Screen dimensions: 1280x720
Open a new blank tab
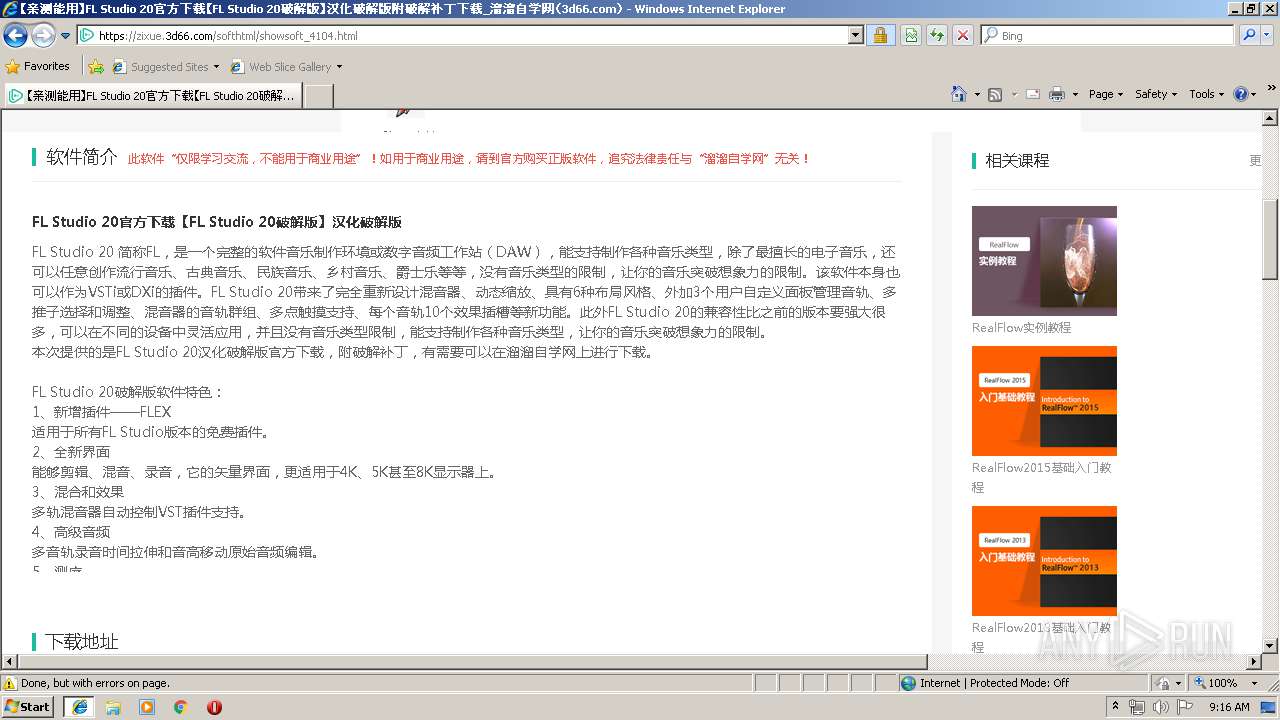[318, 95]
